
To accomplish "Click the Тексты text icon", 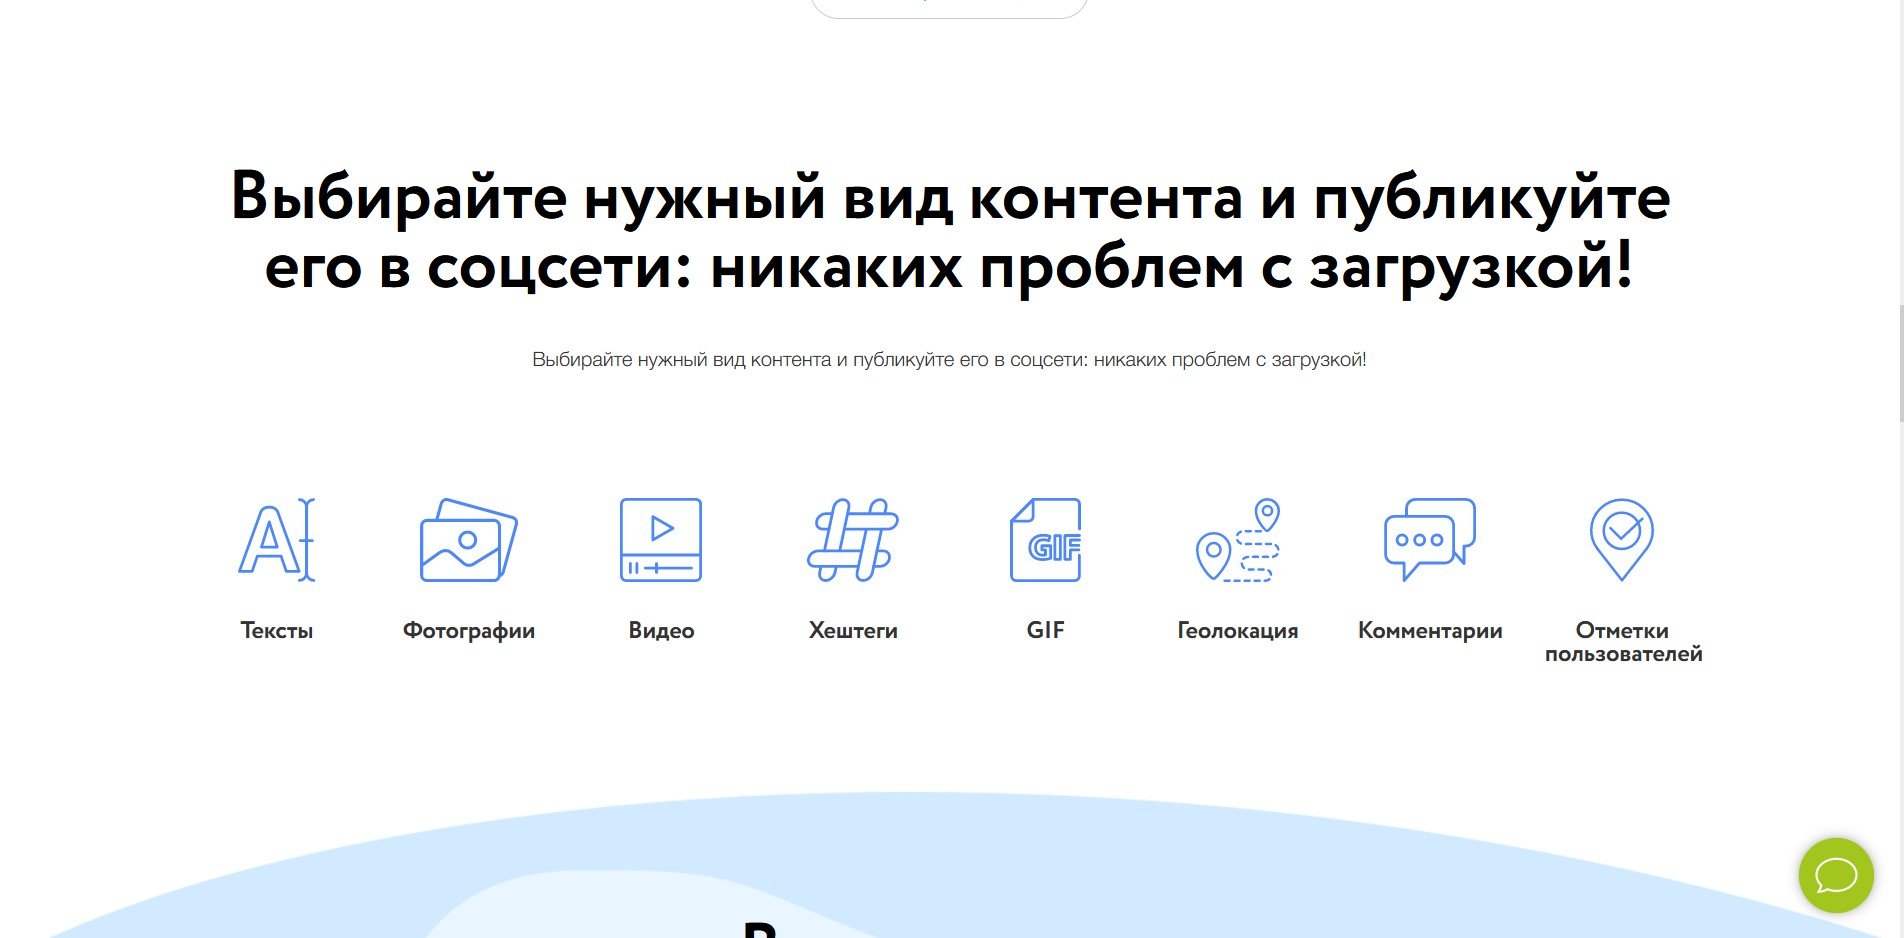I will [277, 540].
